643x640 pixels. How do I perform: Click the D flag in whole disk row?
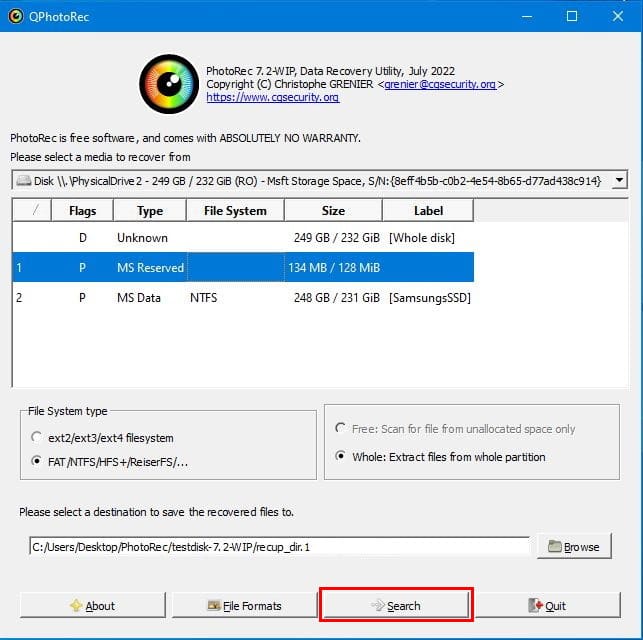tap(83, 238)
